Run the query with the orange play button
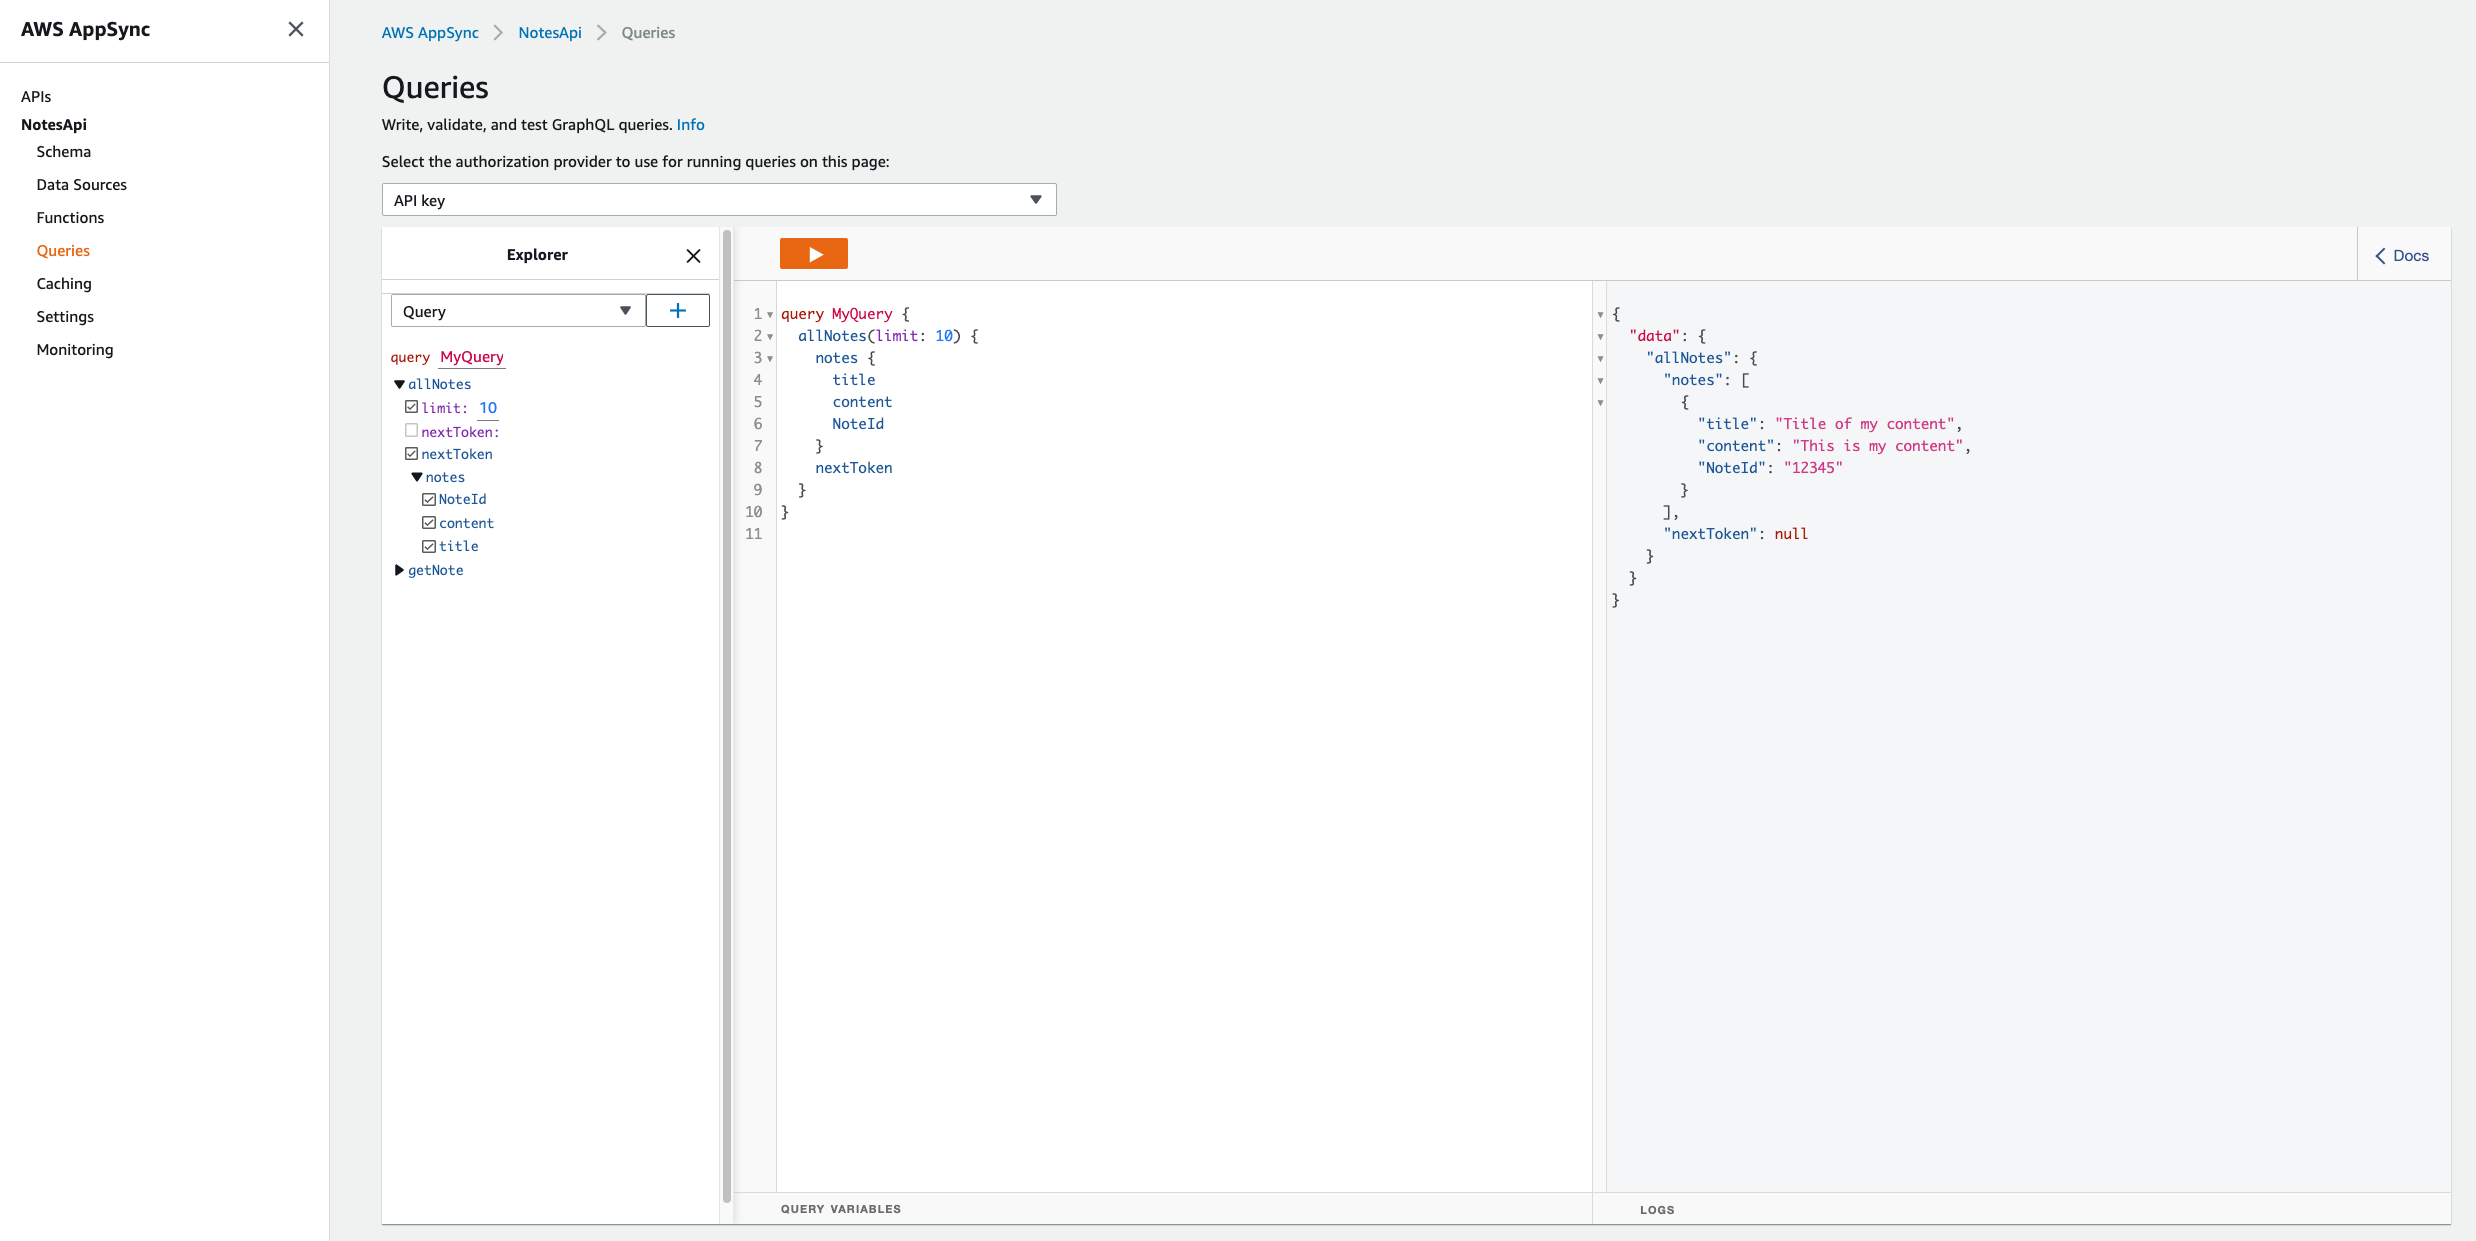The width and height of the screenshot is (2476, 1241). [813, 254]
